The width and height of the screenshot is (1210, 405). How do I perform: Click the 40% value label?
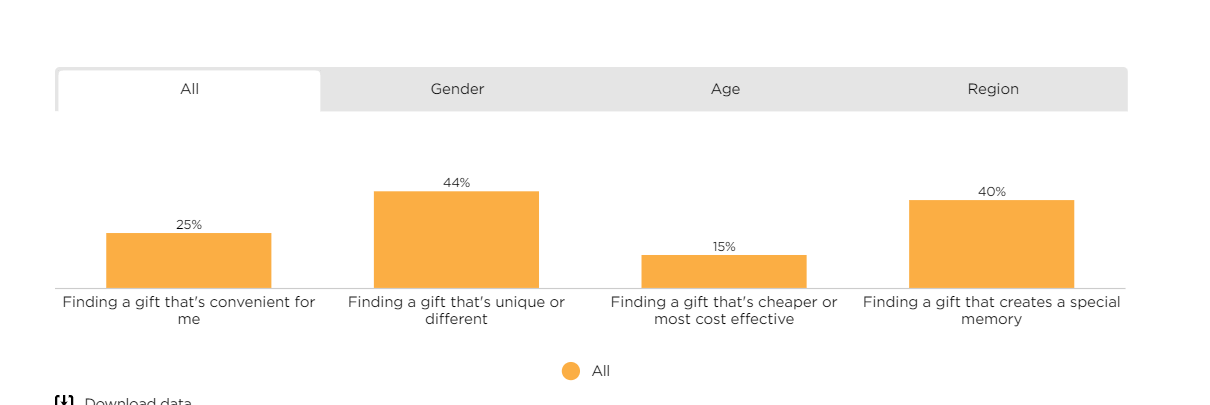click(x=992, y=192)
